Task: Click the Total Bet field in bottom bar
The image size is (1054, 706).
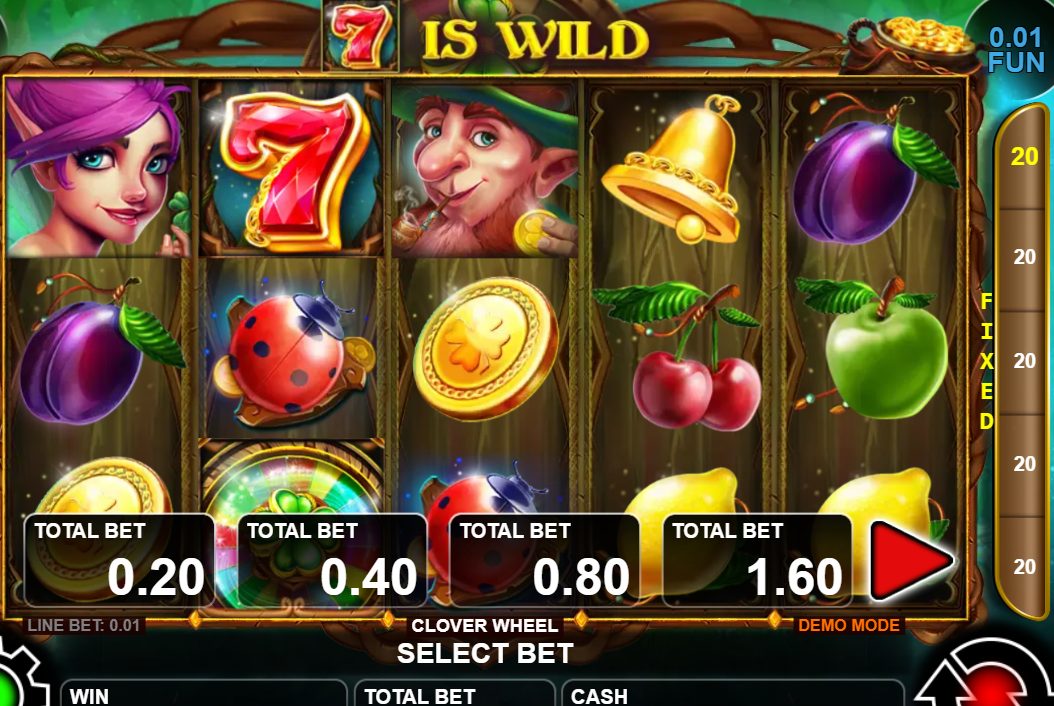Action: pyautogui.click(x=454, y=693)
